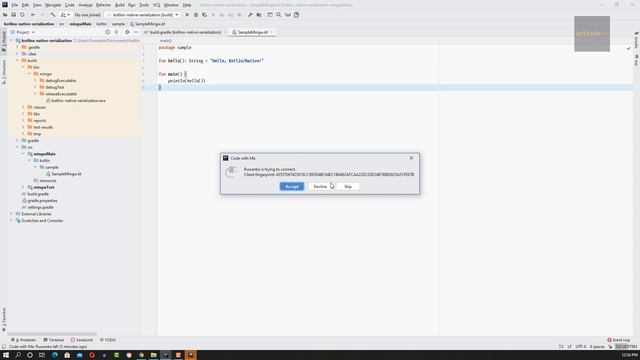Viewport: 640px width, 360px height.
Task: Collapse the bin folder in tree
Action: click(x=24, y=67)
